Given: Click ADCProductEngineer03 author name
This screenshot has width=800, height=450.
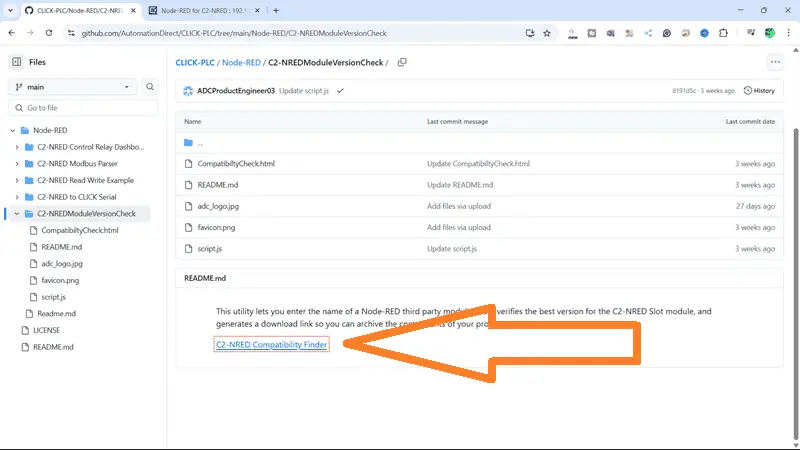Looking at the screenshot, I should click(236, 91).
